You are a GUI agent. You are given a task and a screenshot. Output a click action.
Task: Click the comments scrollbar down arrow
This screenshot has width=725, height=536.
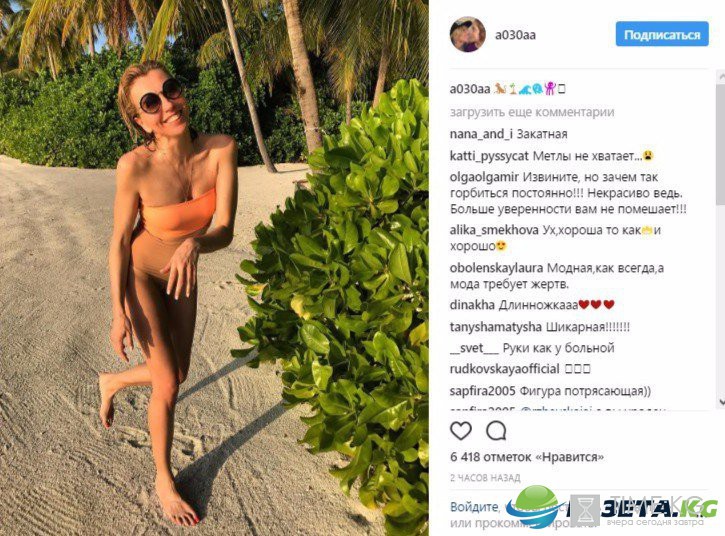(721, 402)
